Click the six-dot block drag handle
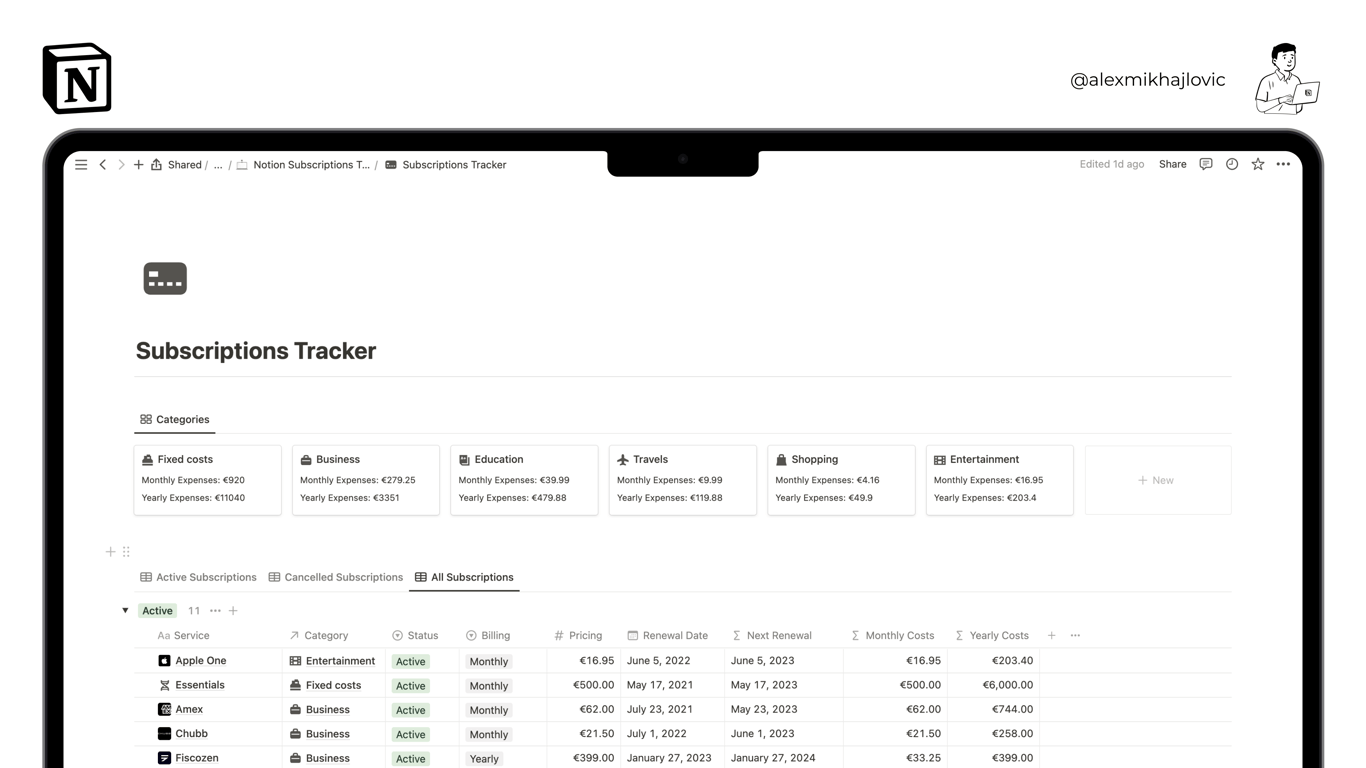 (x=126, y=551)
